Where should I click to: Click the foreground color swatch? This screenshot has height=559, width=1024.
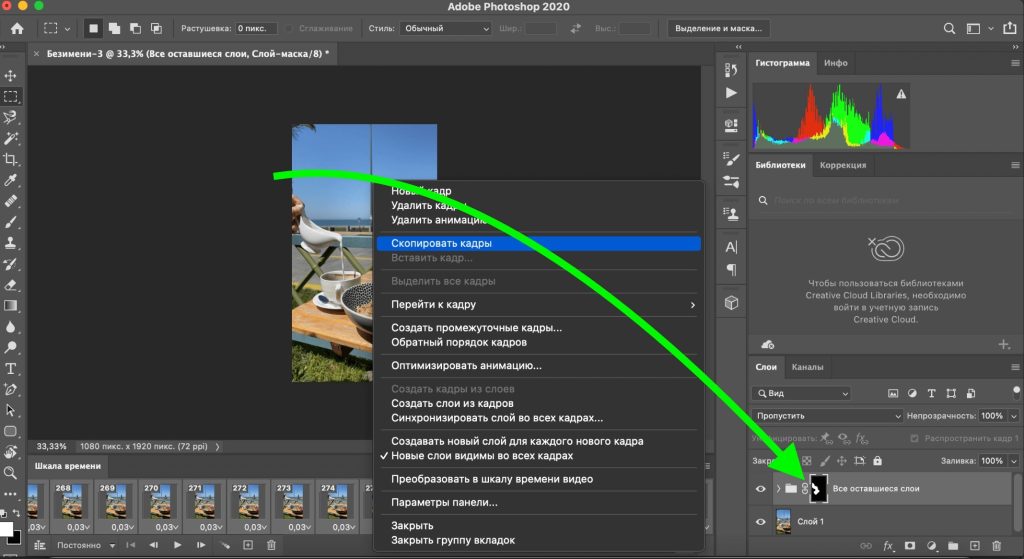pyautogui.click(x=6, y=529)
